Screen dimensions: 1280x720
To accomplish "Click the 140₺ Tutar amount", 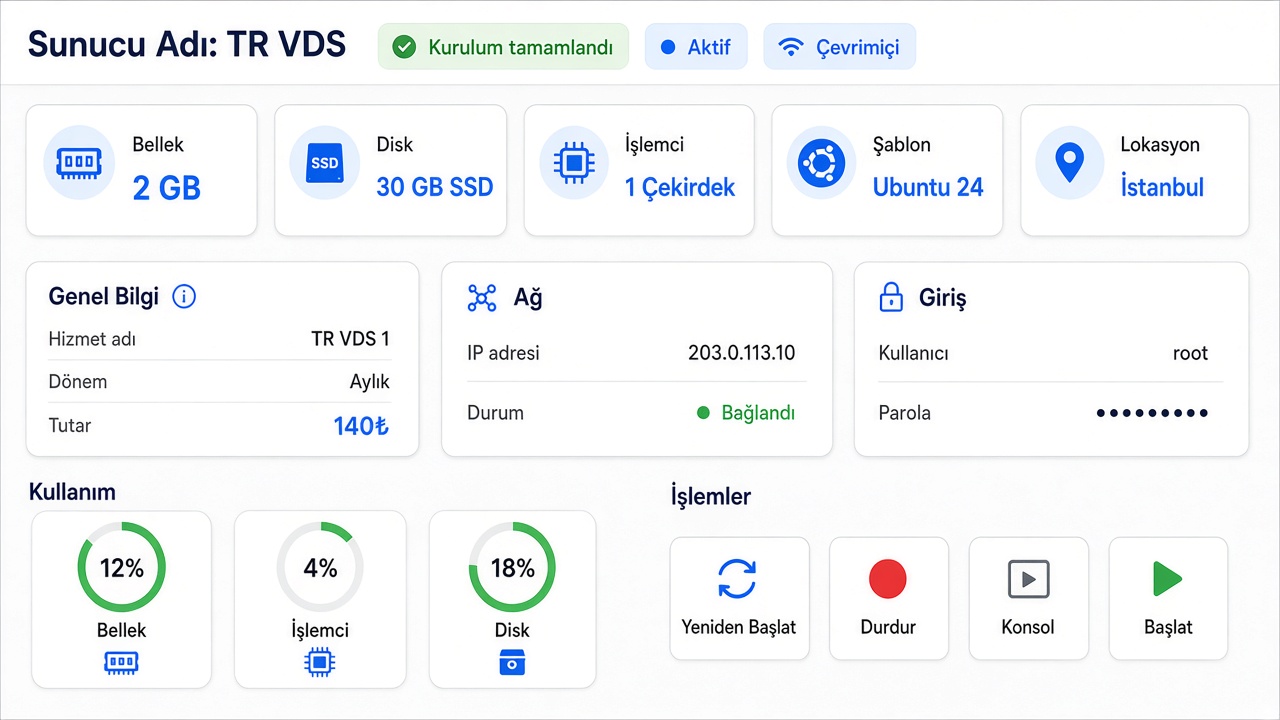I will 361,426.
